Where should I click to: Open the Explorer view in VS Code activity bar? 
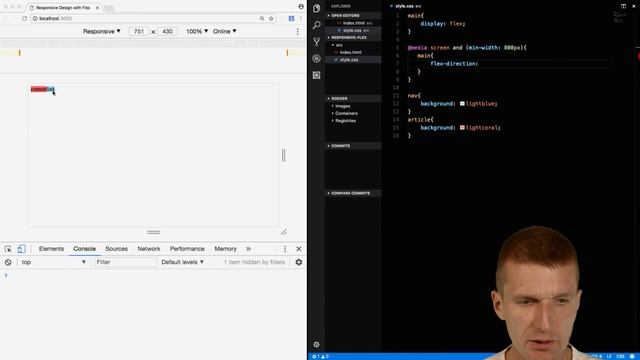(x=316, y=8)
